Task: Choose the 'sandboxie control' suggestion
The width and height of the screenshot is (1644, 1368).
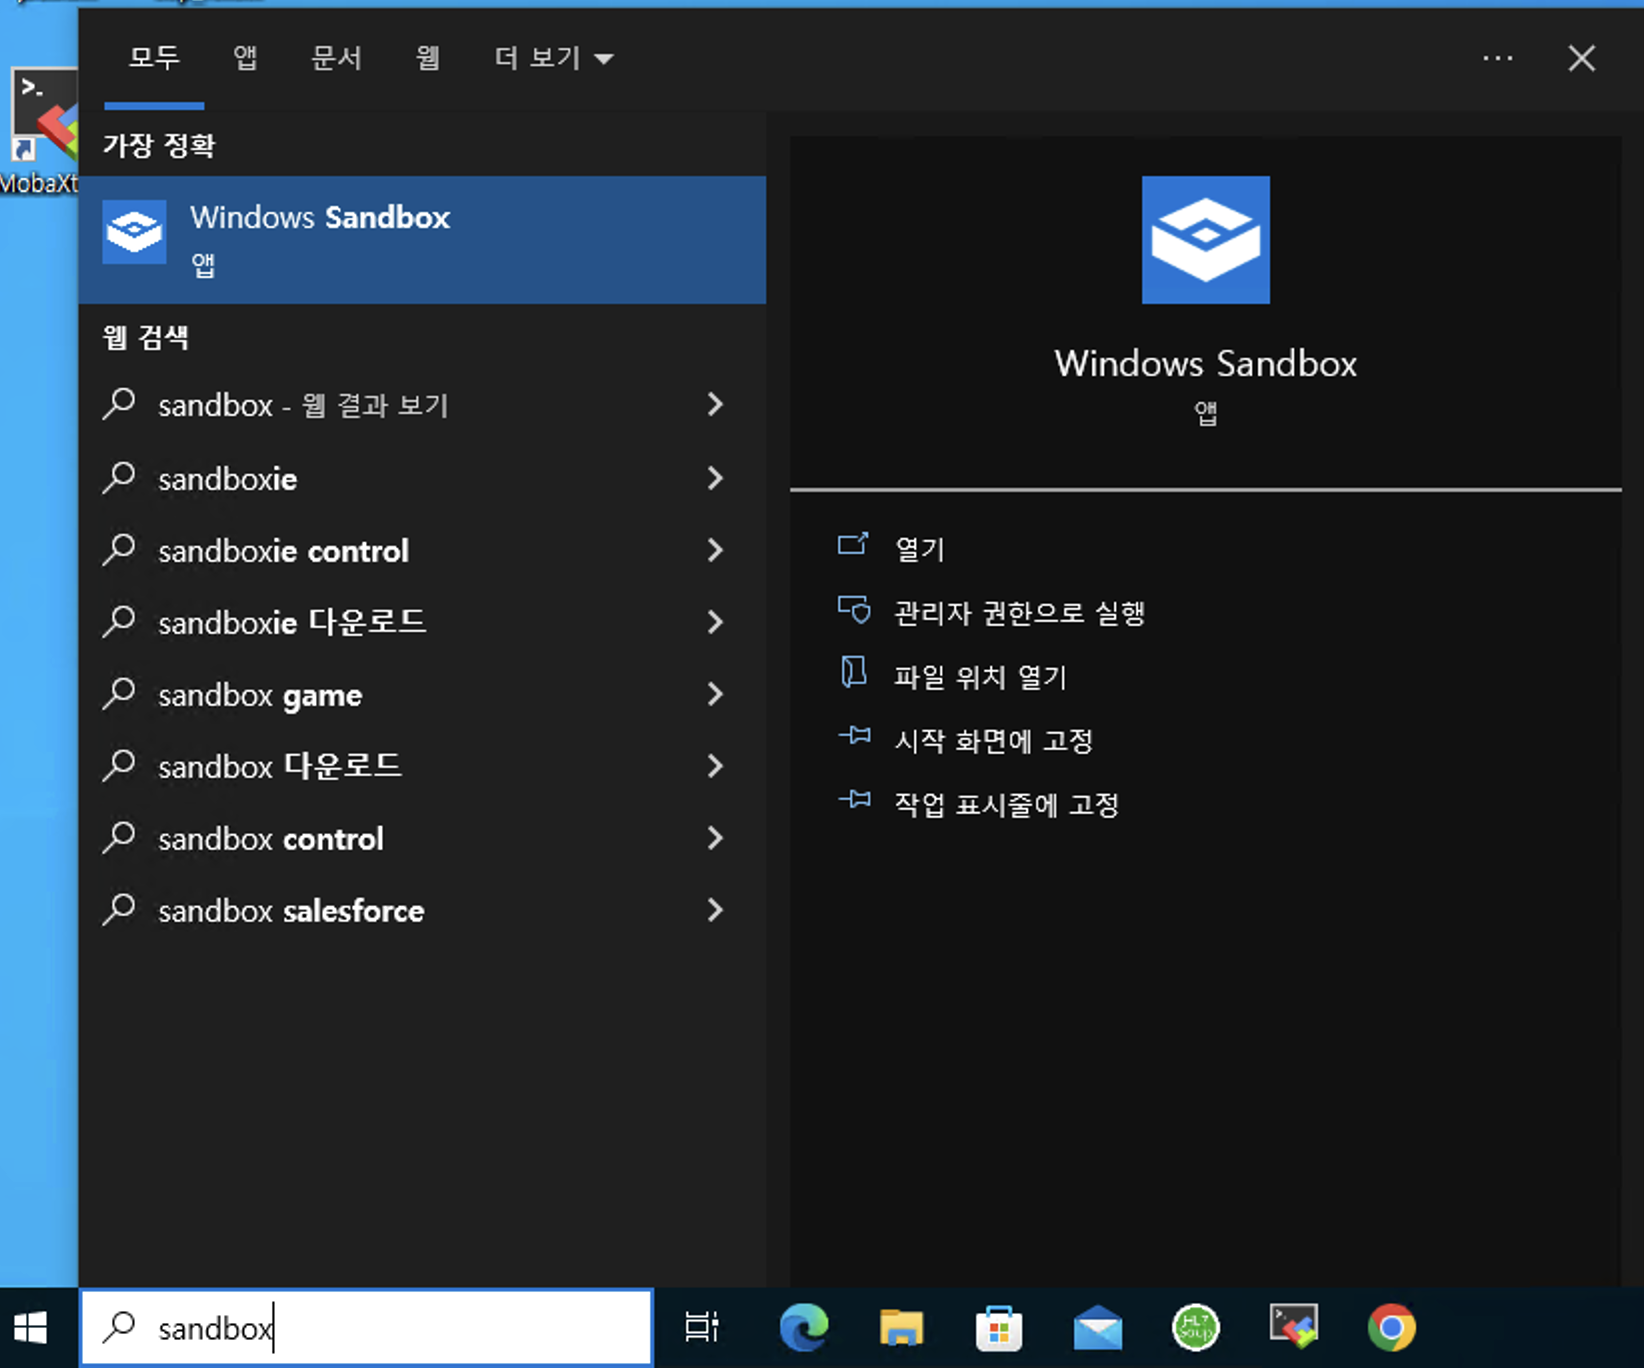Action: coord(422,550)
